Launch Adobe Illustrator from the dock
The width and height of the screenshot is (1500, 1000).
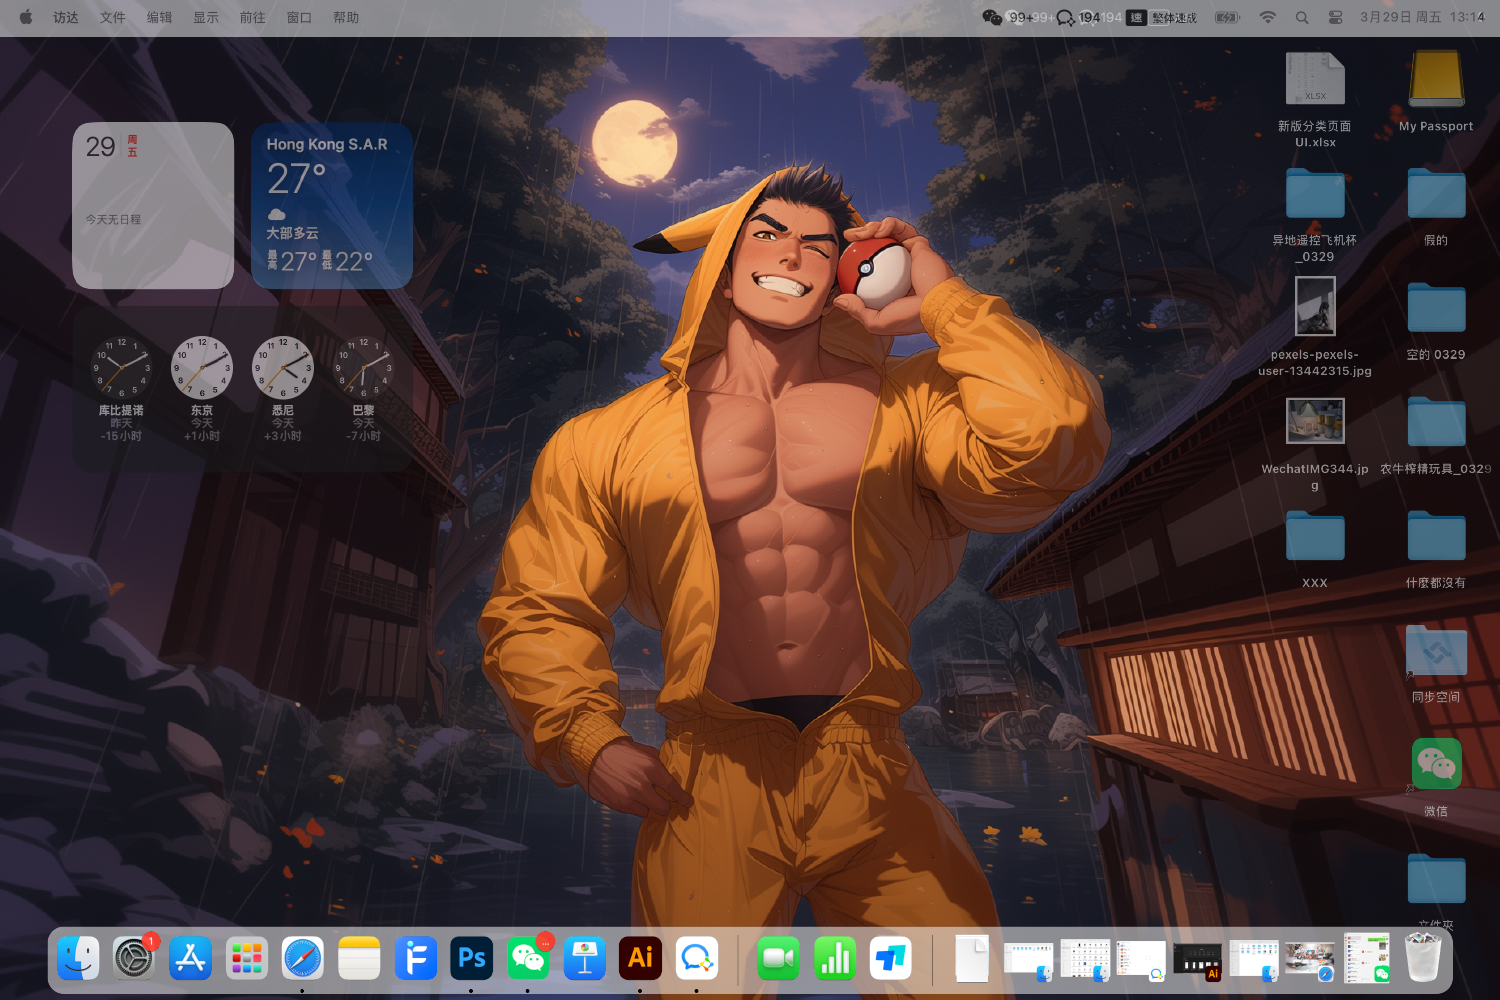(640, 959)
